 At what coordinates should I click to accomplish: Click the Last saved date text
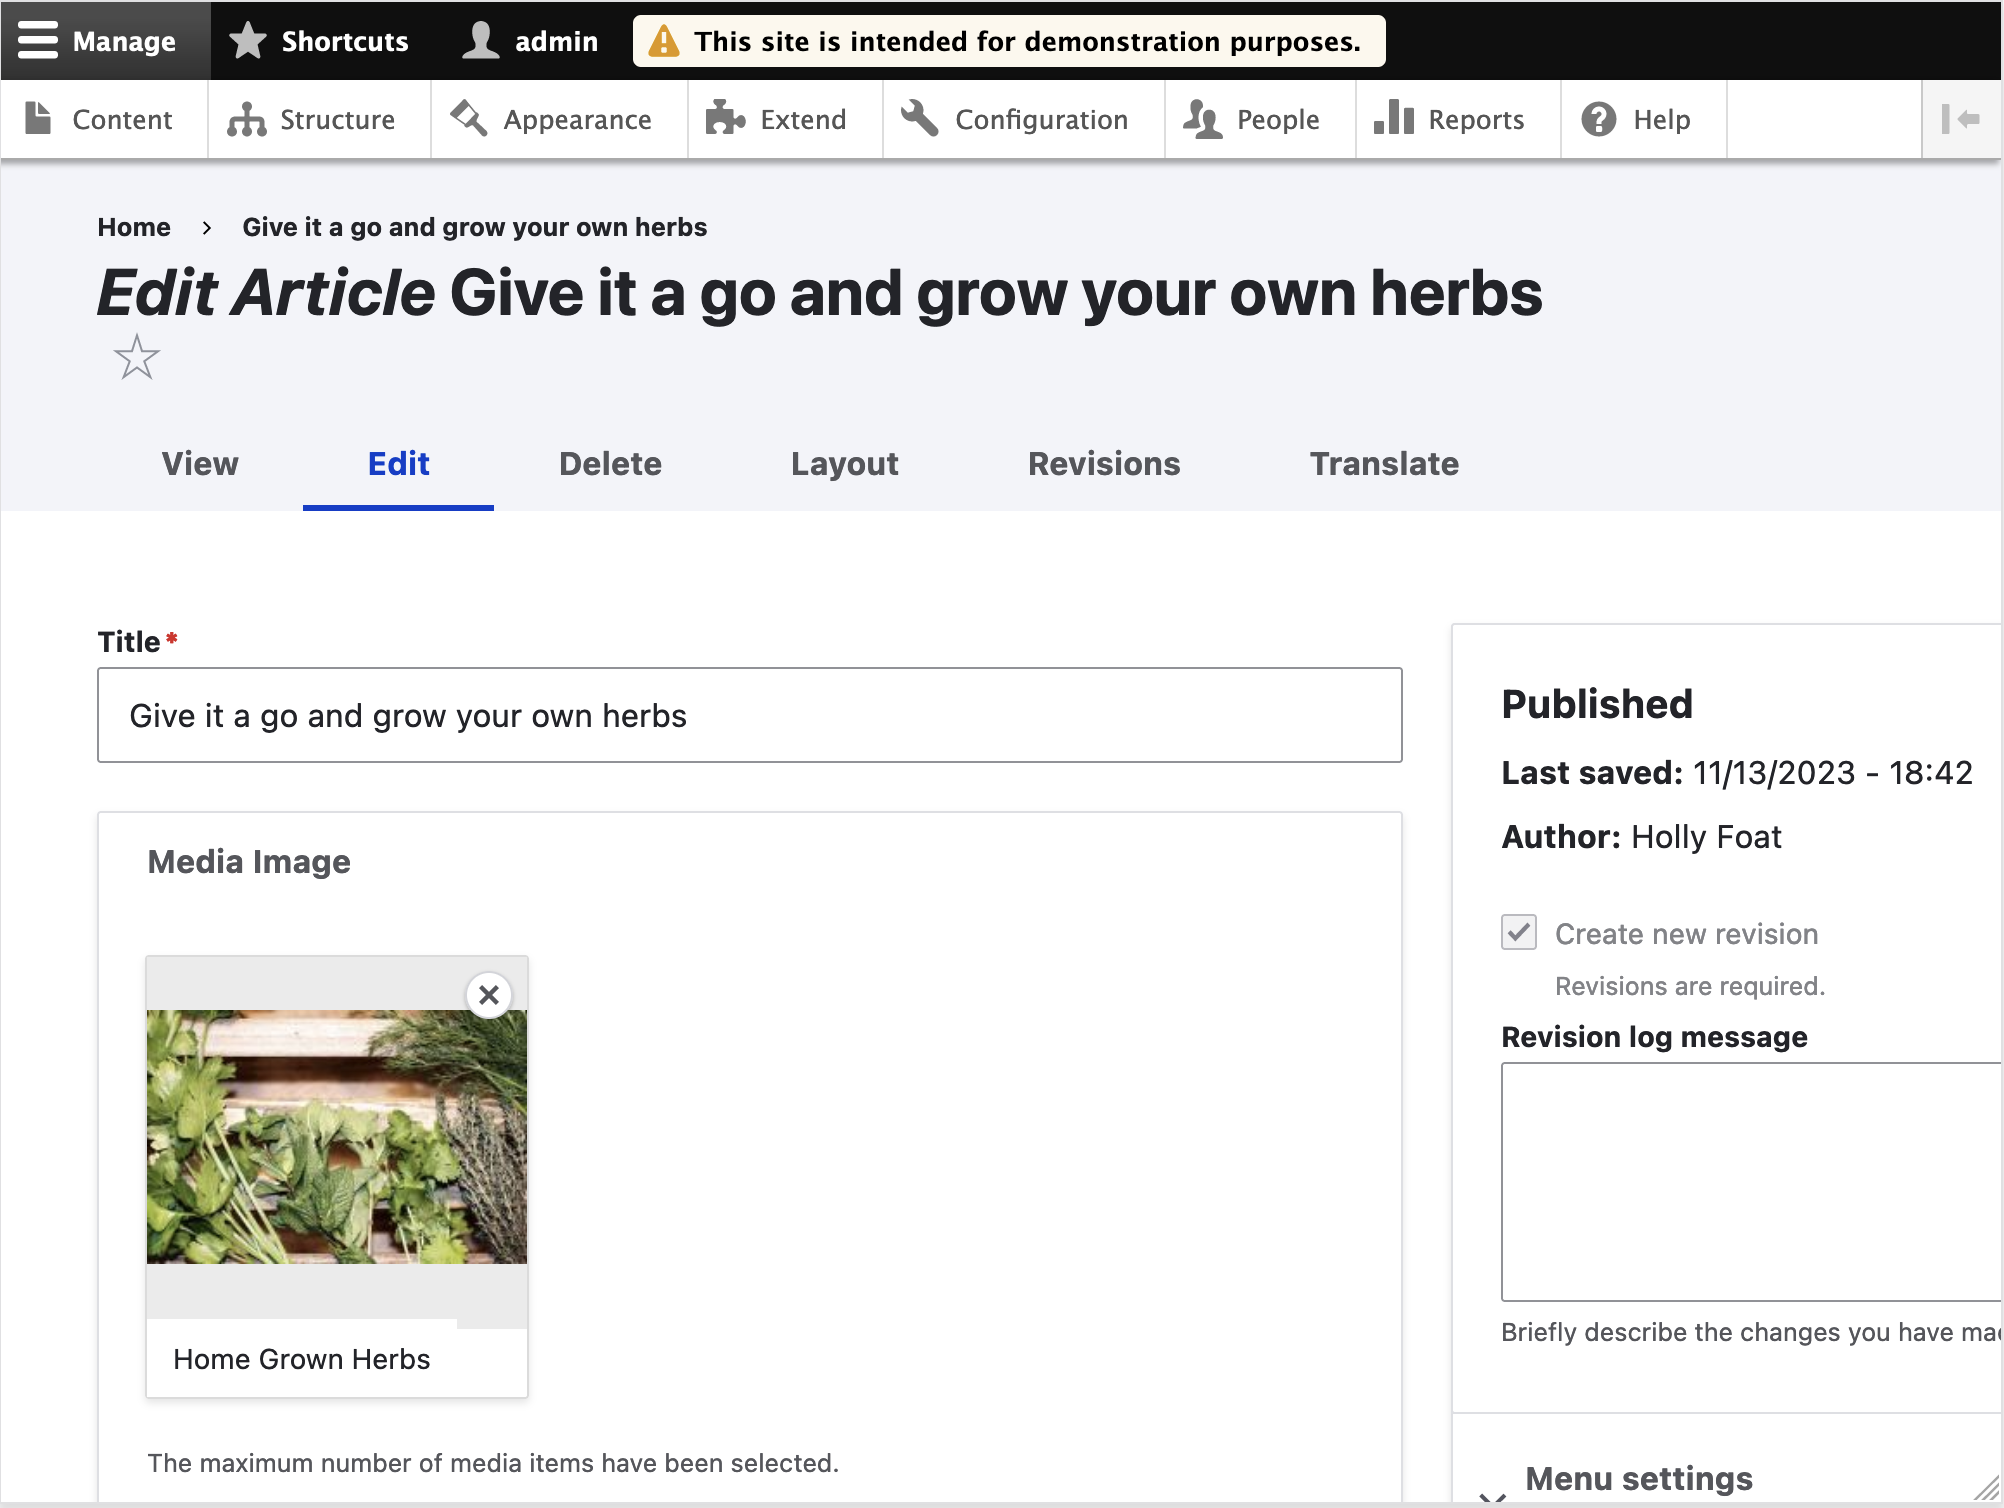[x=1737, y=773]
